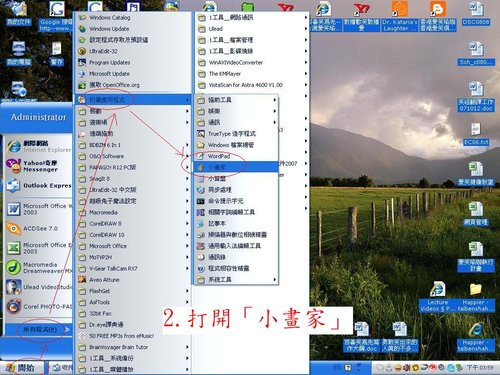
Task: Launch Ulead VideoStudio from the Start menu
Action: tap(39, 287)
